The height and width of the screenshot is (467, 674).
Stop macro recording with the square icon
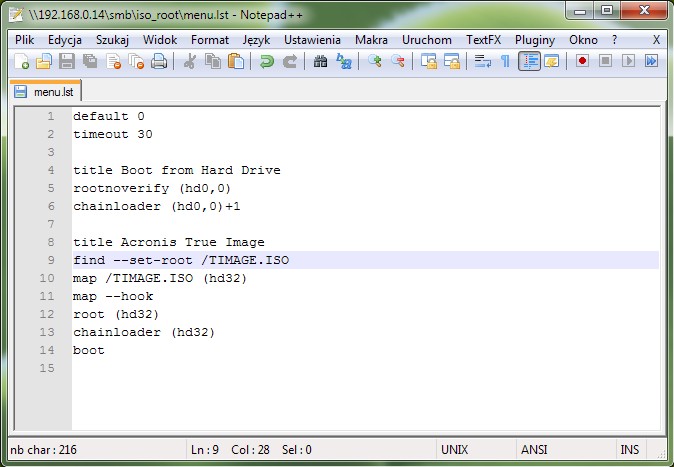point(605,61)
